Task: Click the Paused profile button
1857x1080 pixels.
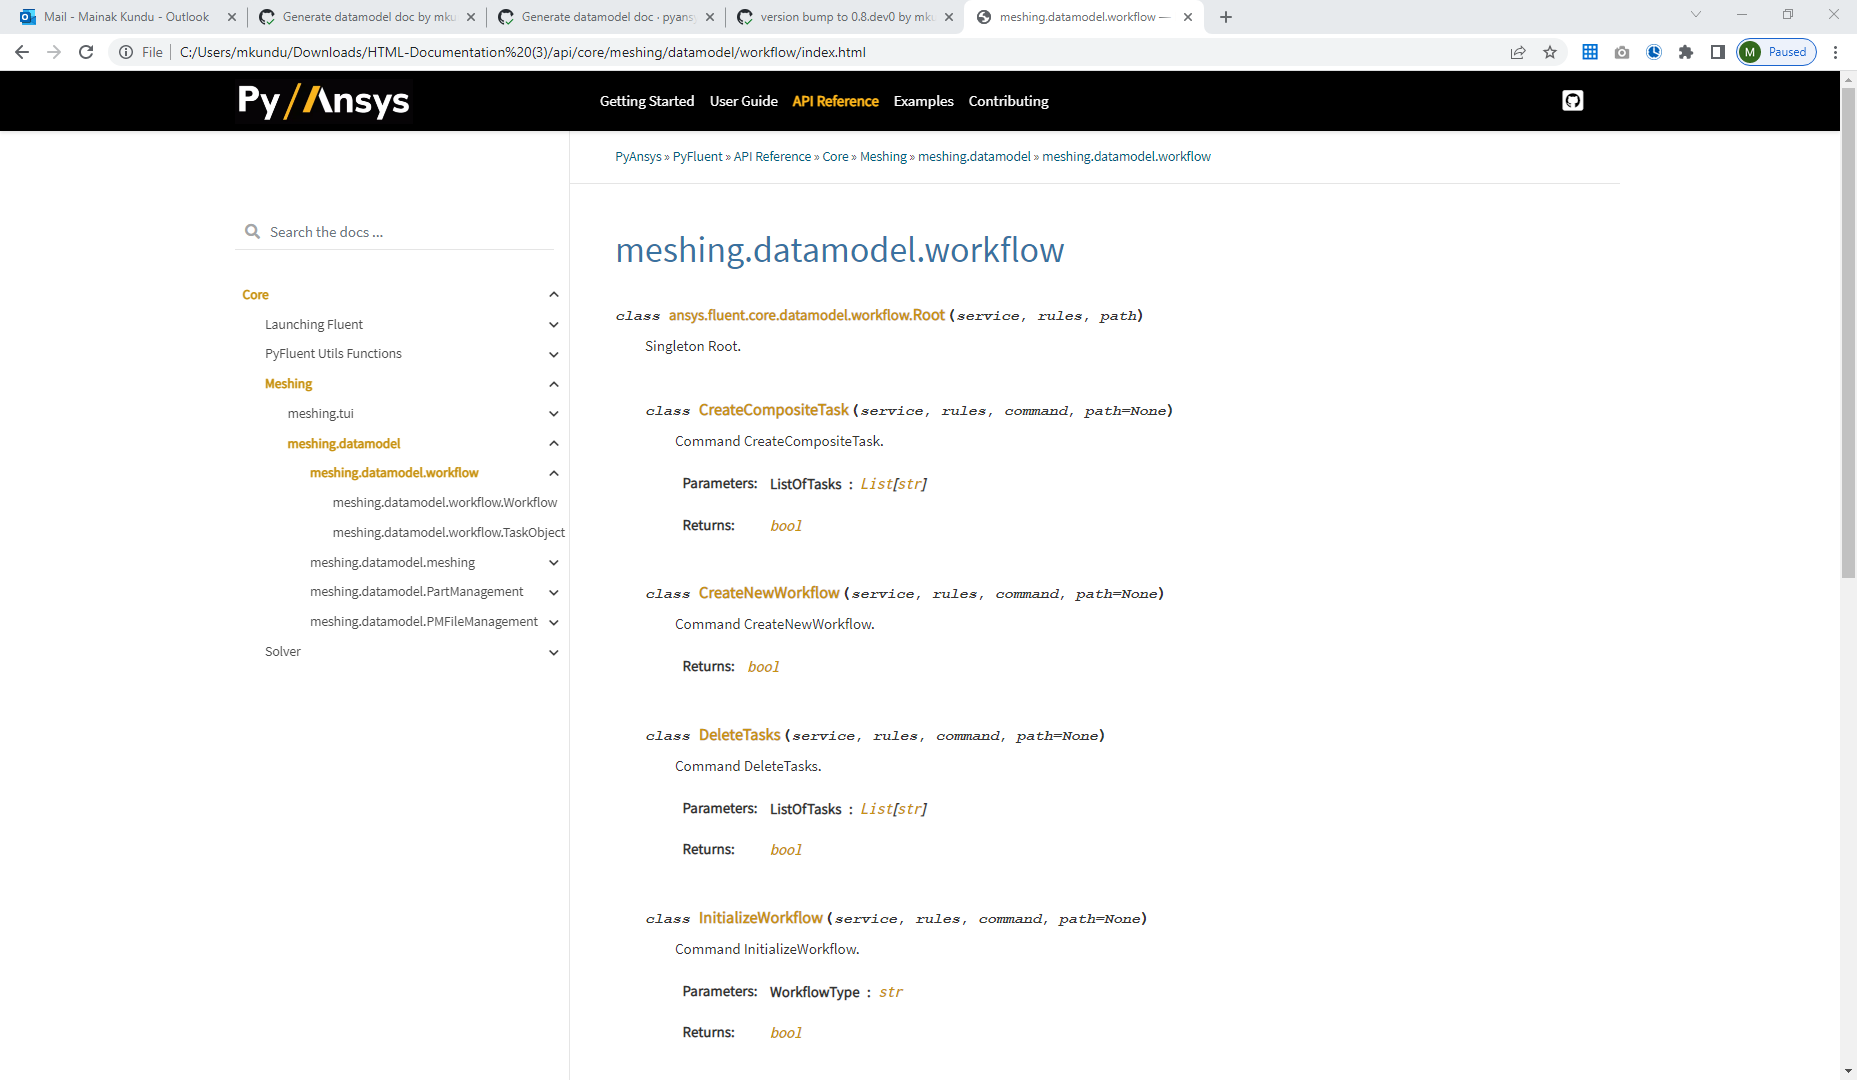Action: tap(1777, 52)
